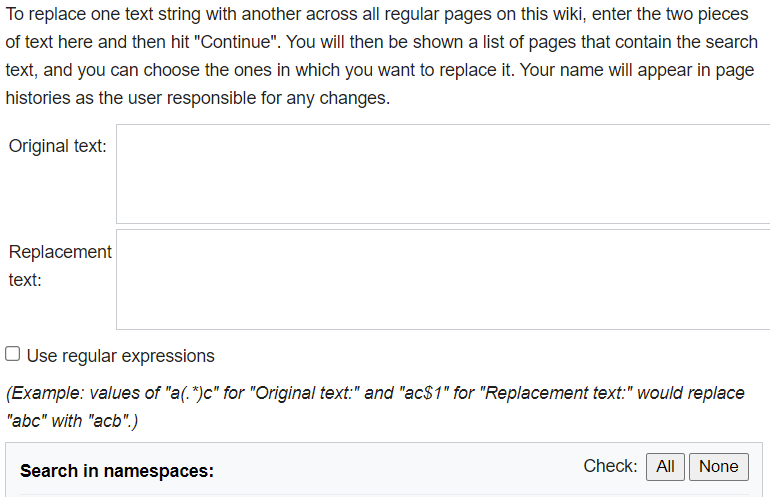770x497 pixels.
Task: Click inside the Original text field
Action: point(440,174)
